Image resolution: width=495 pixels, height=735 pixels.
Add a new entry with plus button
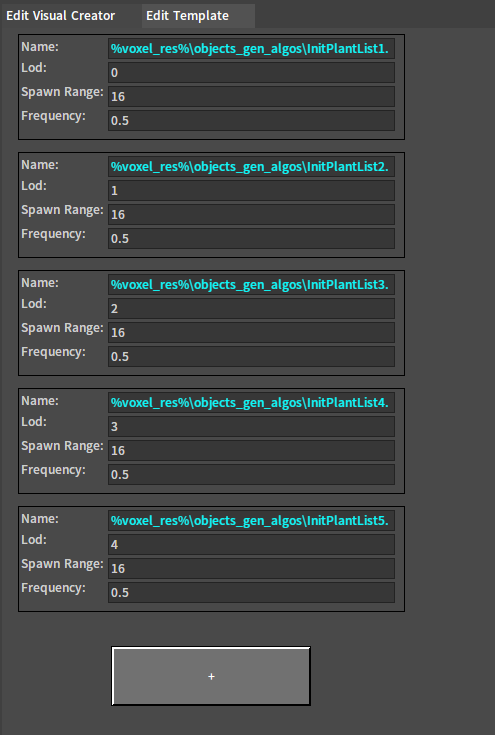pyautogui.click(x=211, y=676)
